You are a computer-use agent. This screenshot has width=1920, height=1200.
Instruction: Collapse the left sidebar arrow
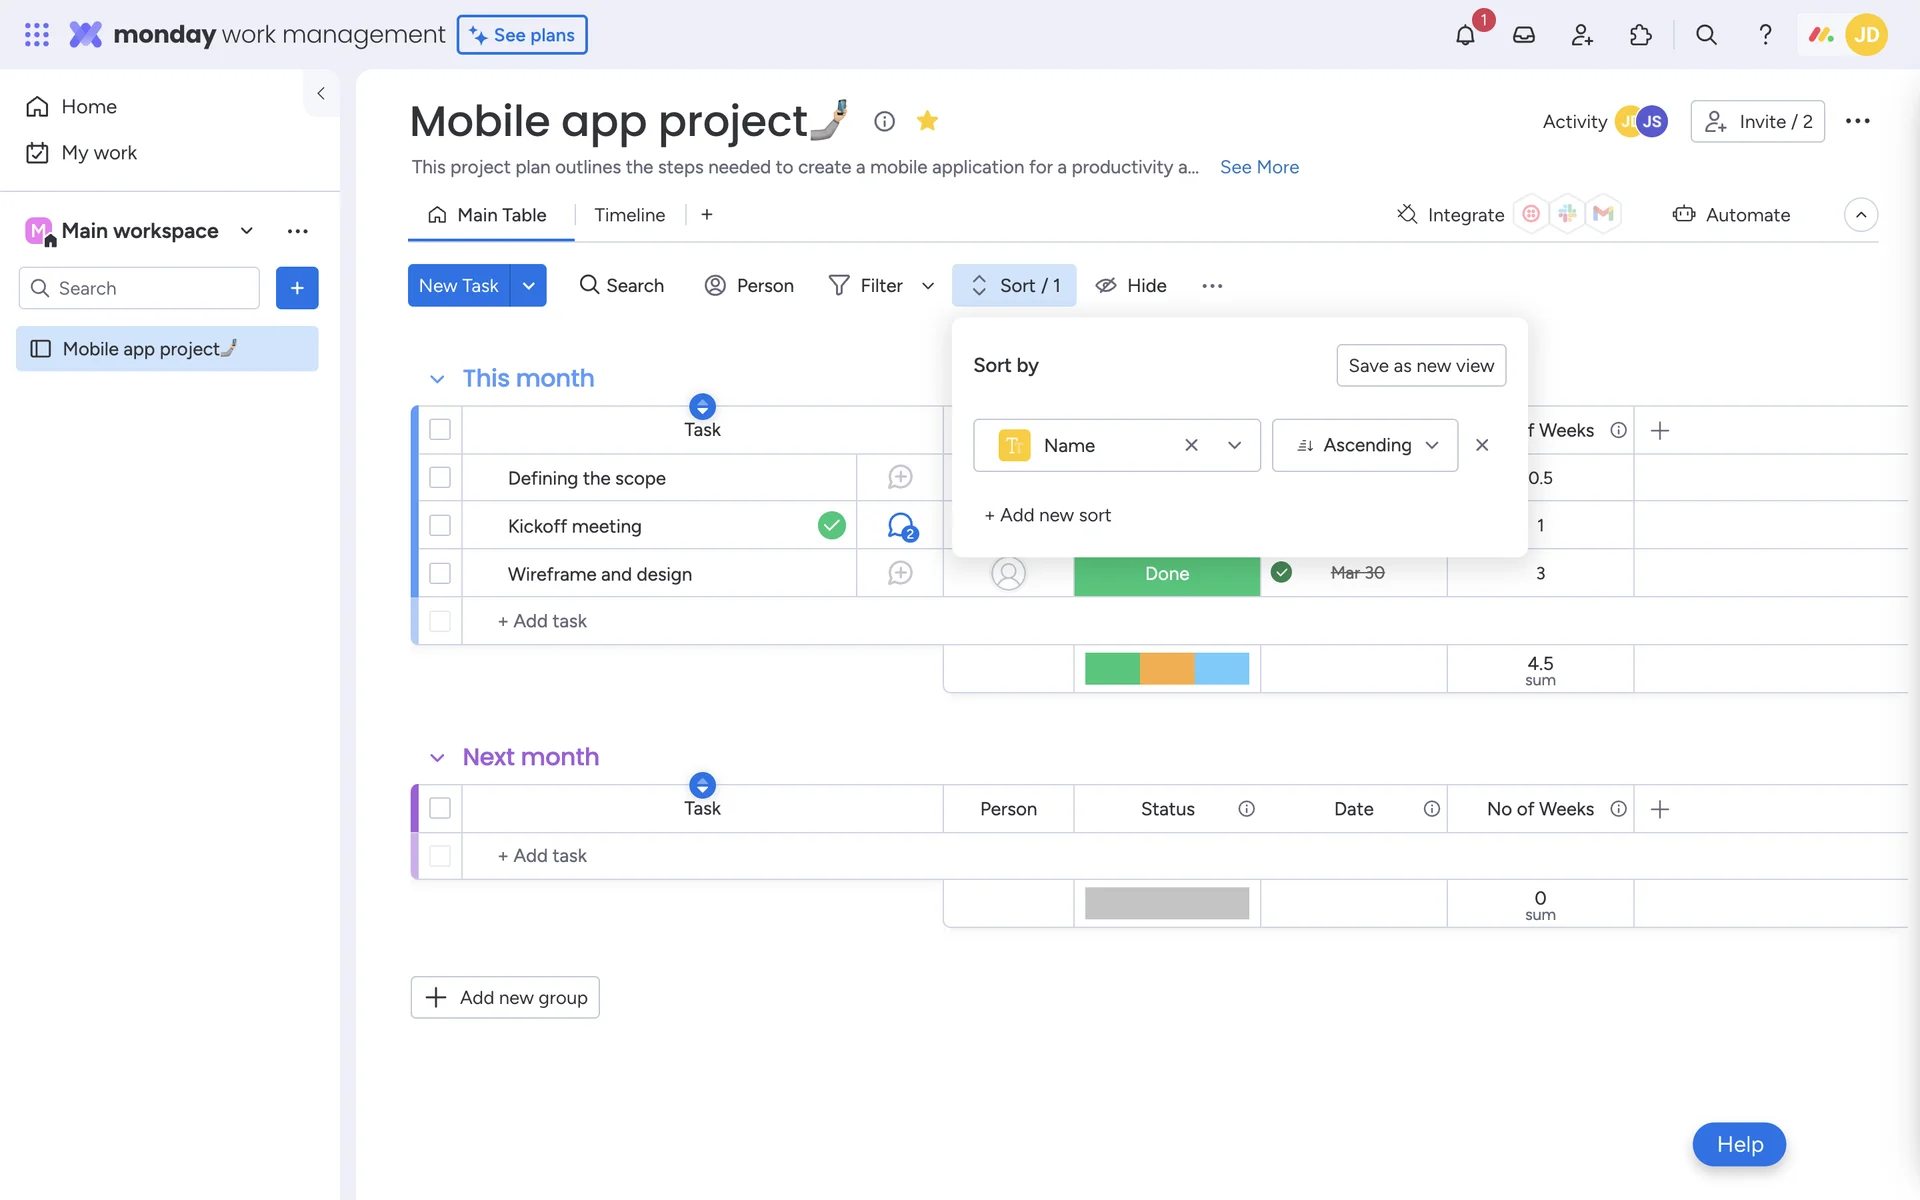coord(321,94)
